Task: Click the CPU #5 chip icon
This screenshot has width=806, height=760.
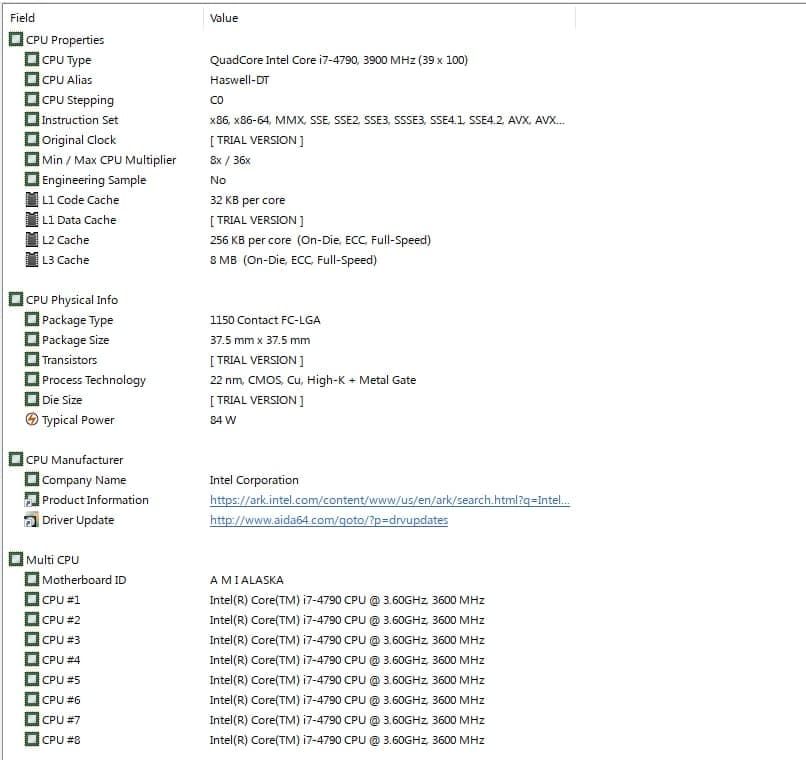Action: tap(32, 679)
